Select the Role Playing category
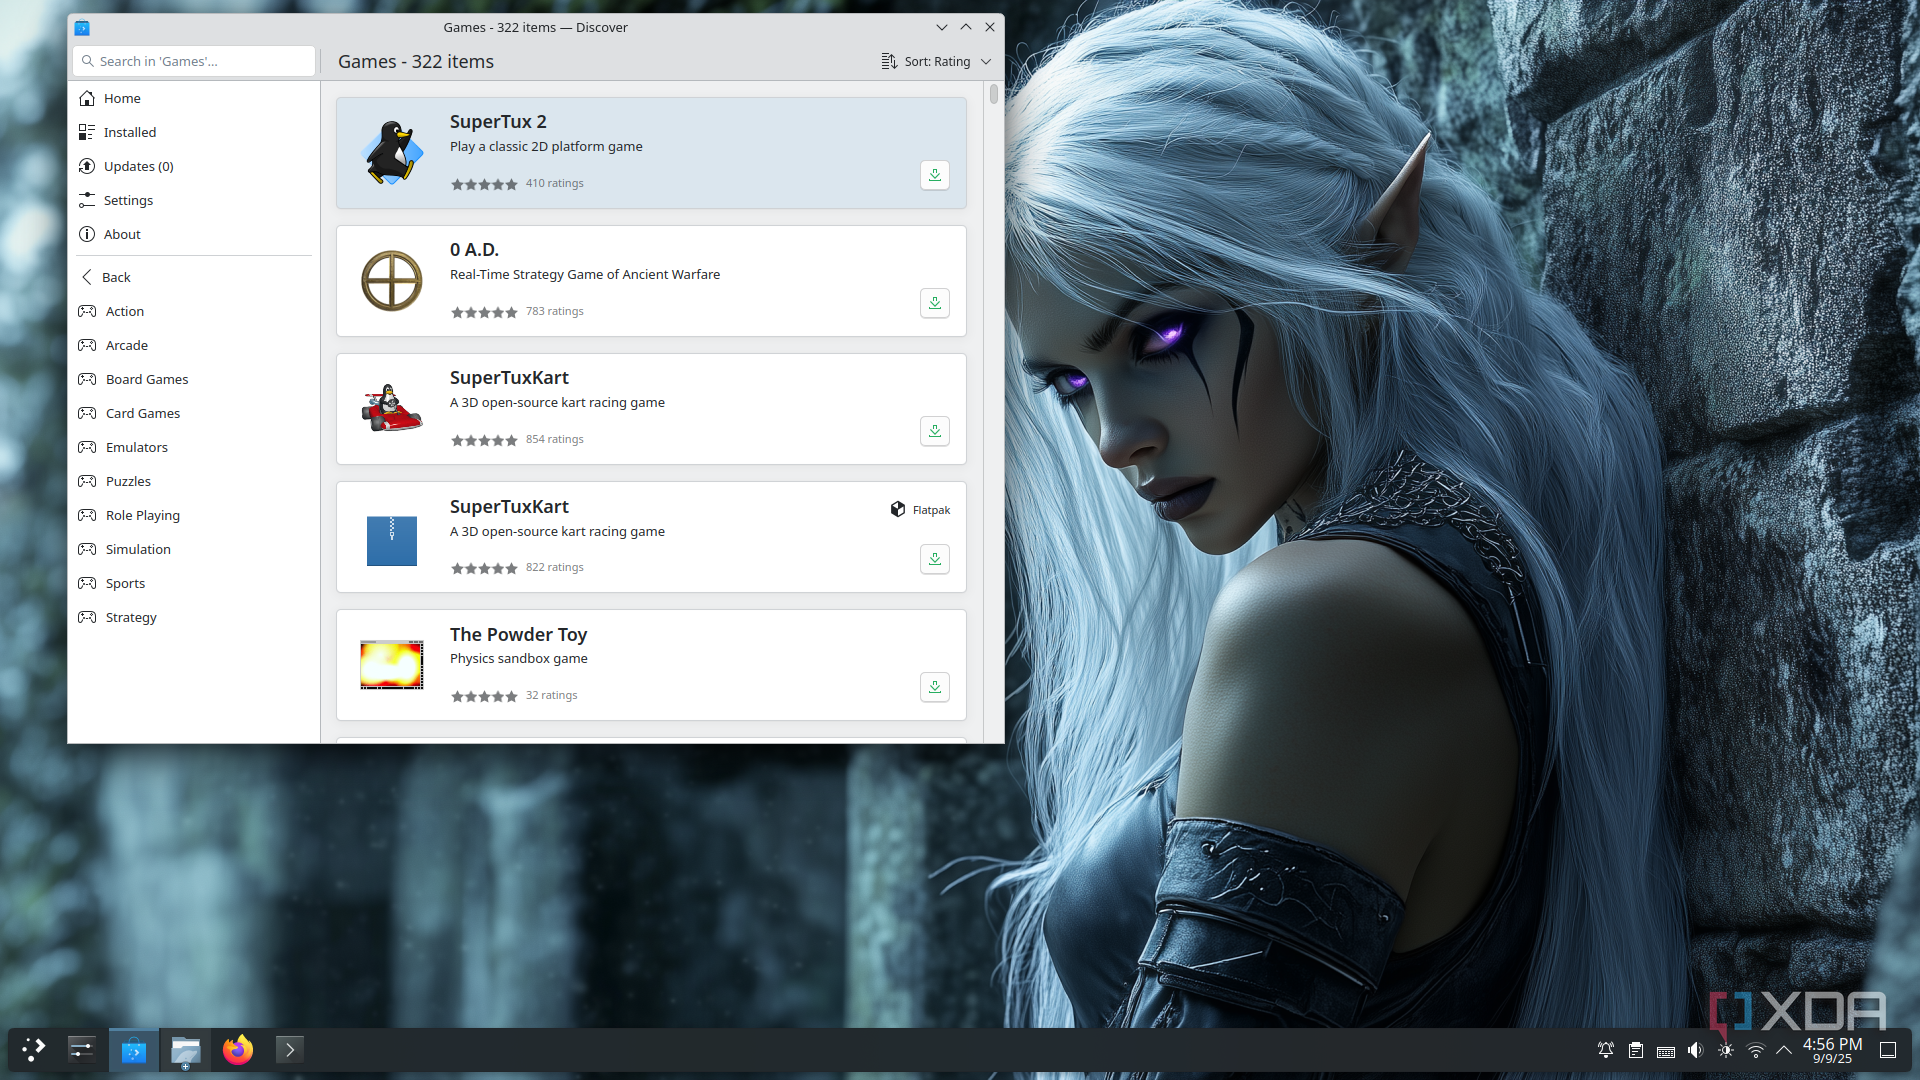Image resolution: width=1920 pixels, height=1080 pixels. click(x=194, y=515)
